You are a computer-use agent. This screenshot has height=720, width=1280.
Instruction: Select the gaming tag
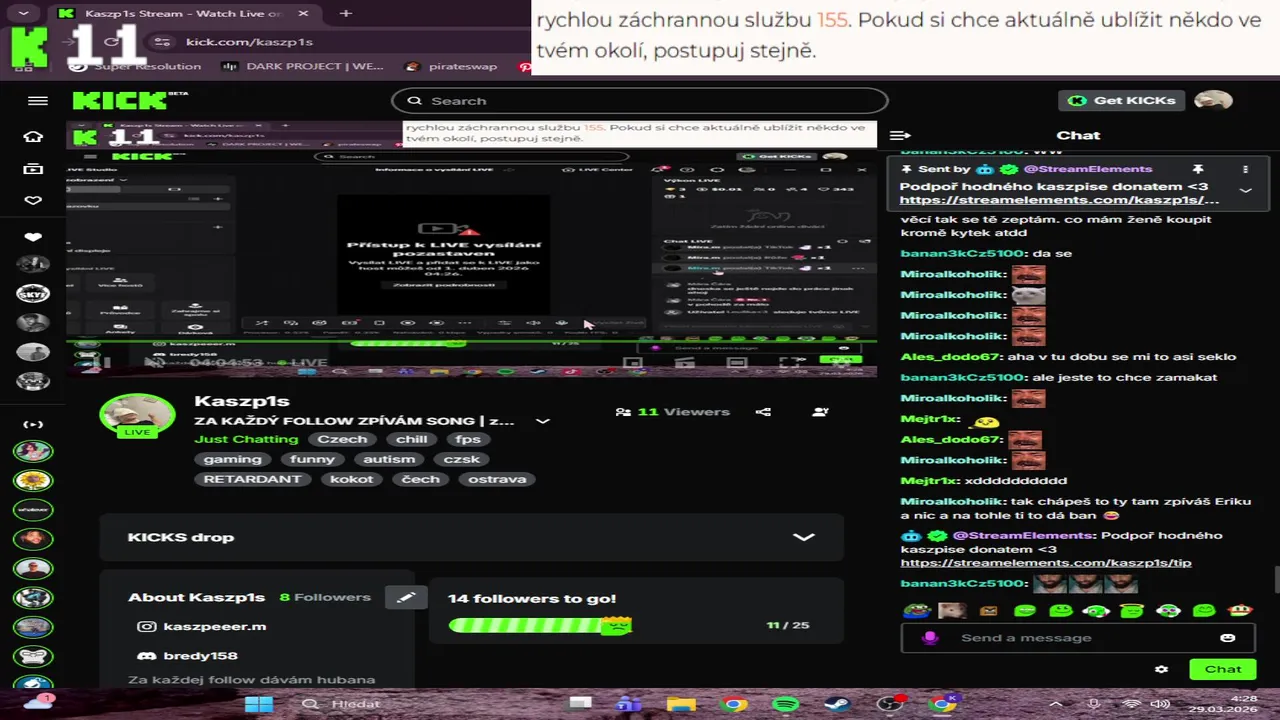tap(233, 459)
